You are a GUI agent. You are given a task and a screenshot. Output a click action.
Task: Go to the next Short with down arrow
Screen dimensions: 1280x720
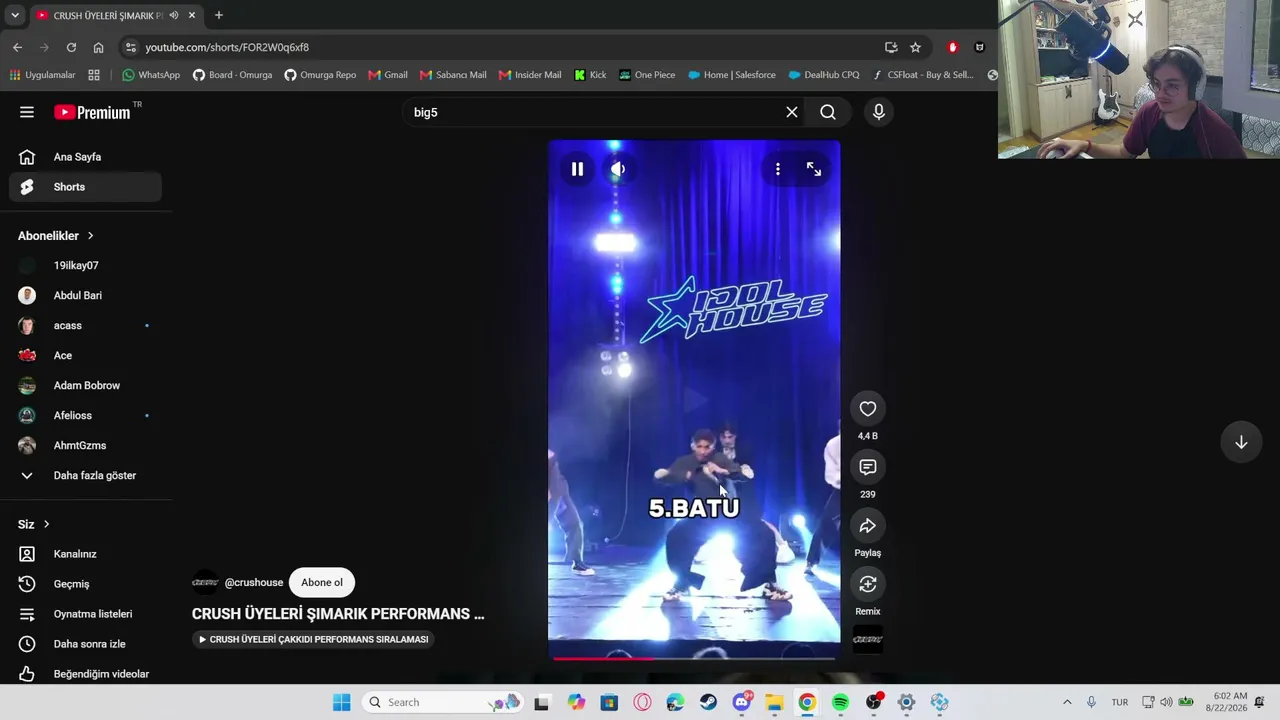pos(1241,442)
